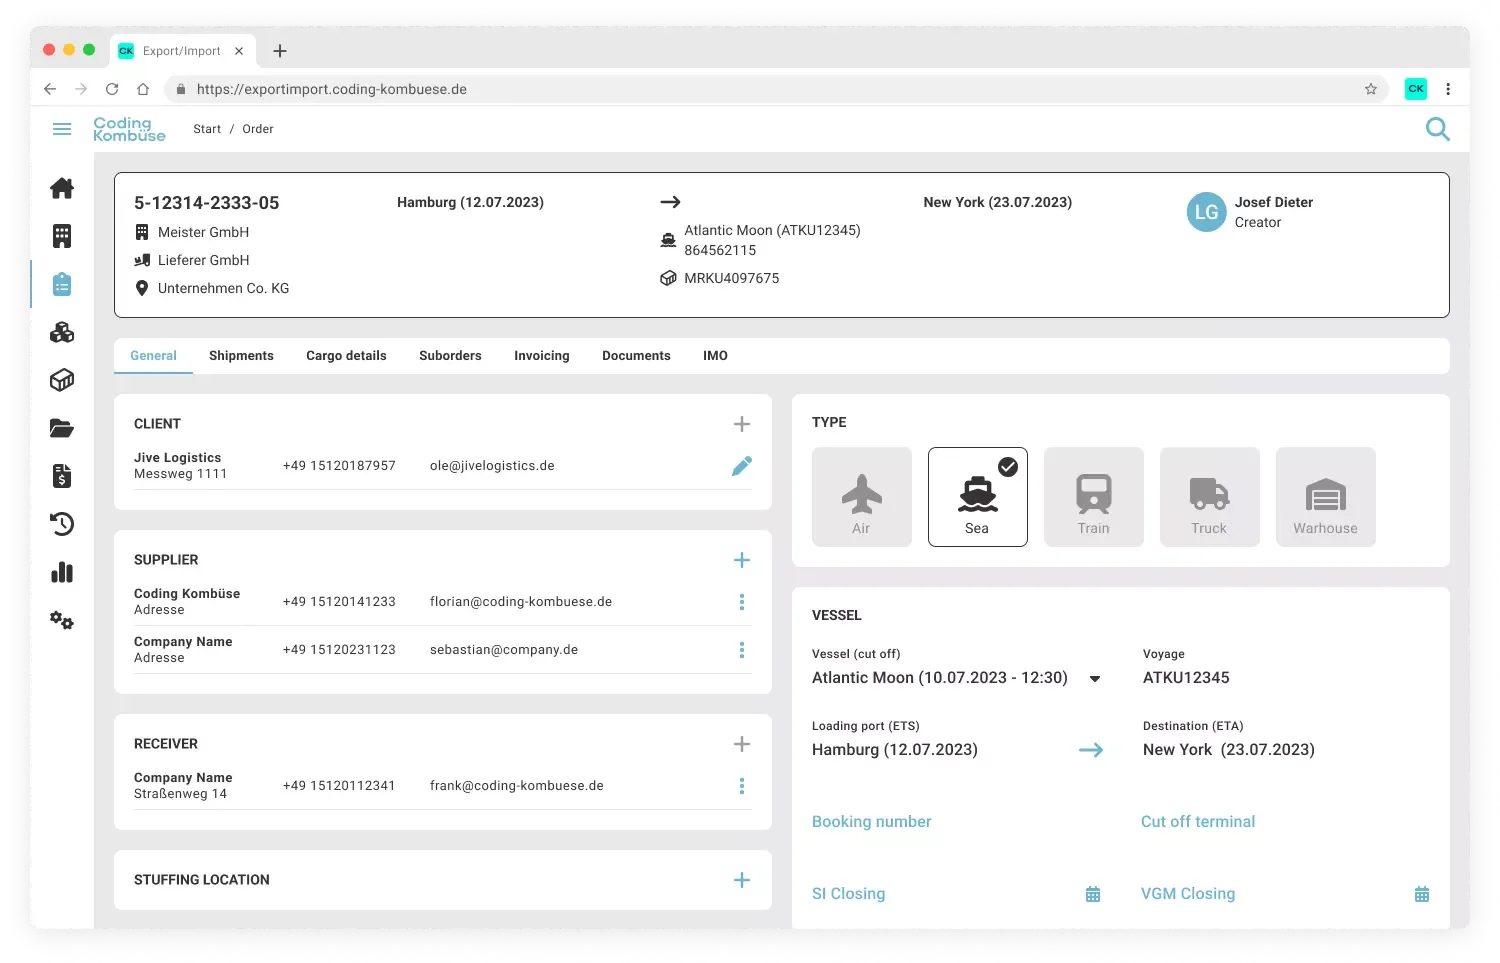Select Train transport type
This screenshot has width=1500, height=963.
[1094, 497]
